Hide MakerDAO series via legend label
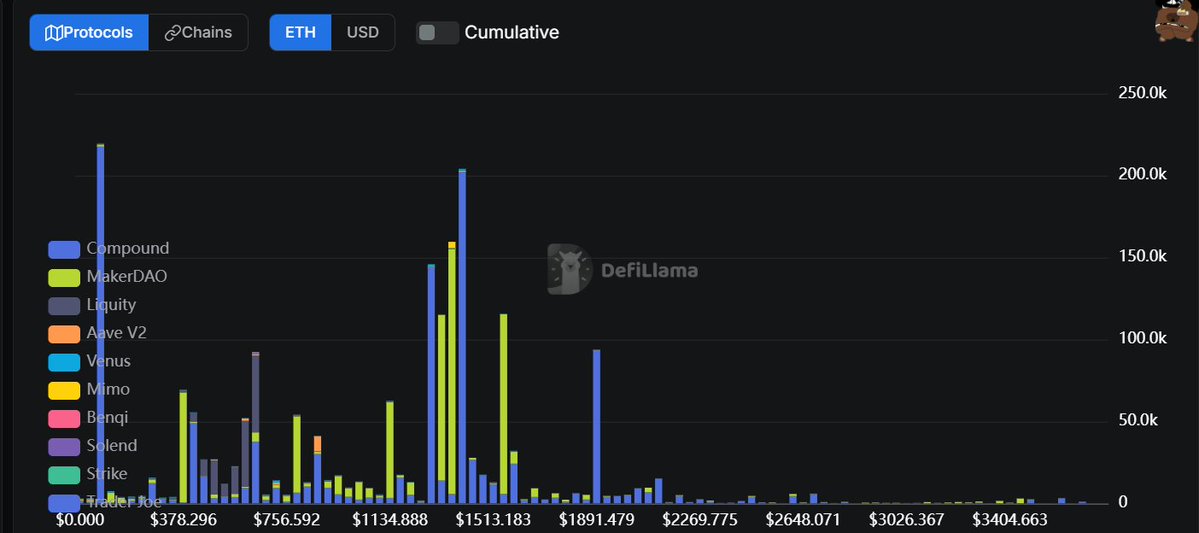Viewport: 1199px width, 533px height. pyautogui.click(x=126, y=277)
